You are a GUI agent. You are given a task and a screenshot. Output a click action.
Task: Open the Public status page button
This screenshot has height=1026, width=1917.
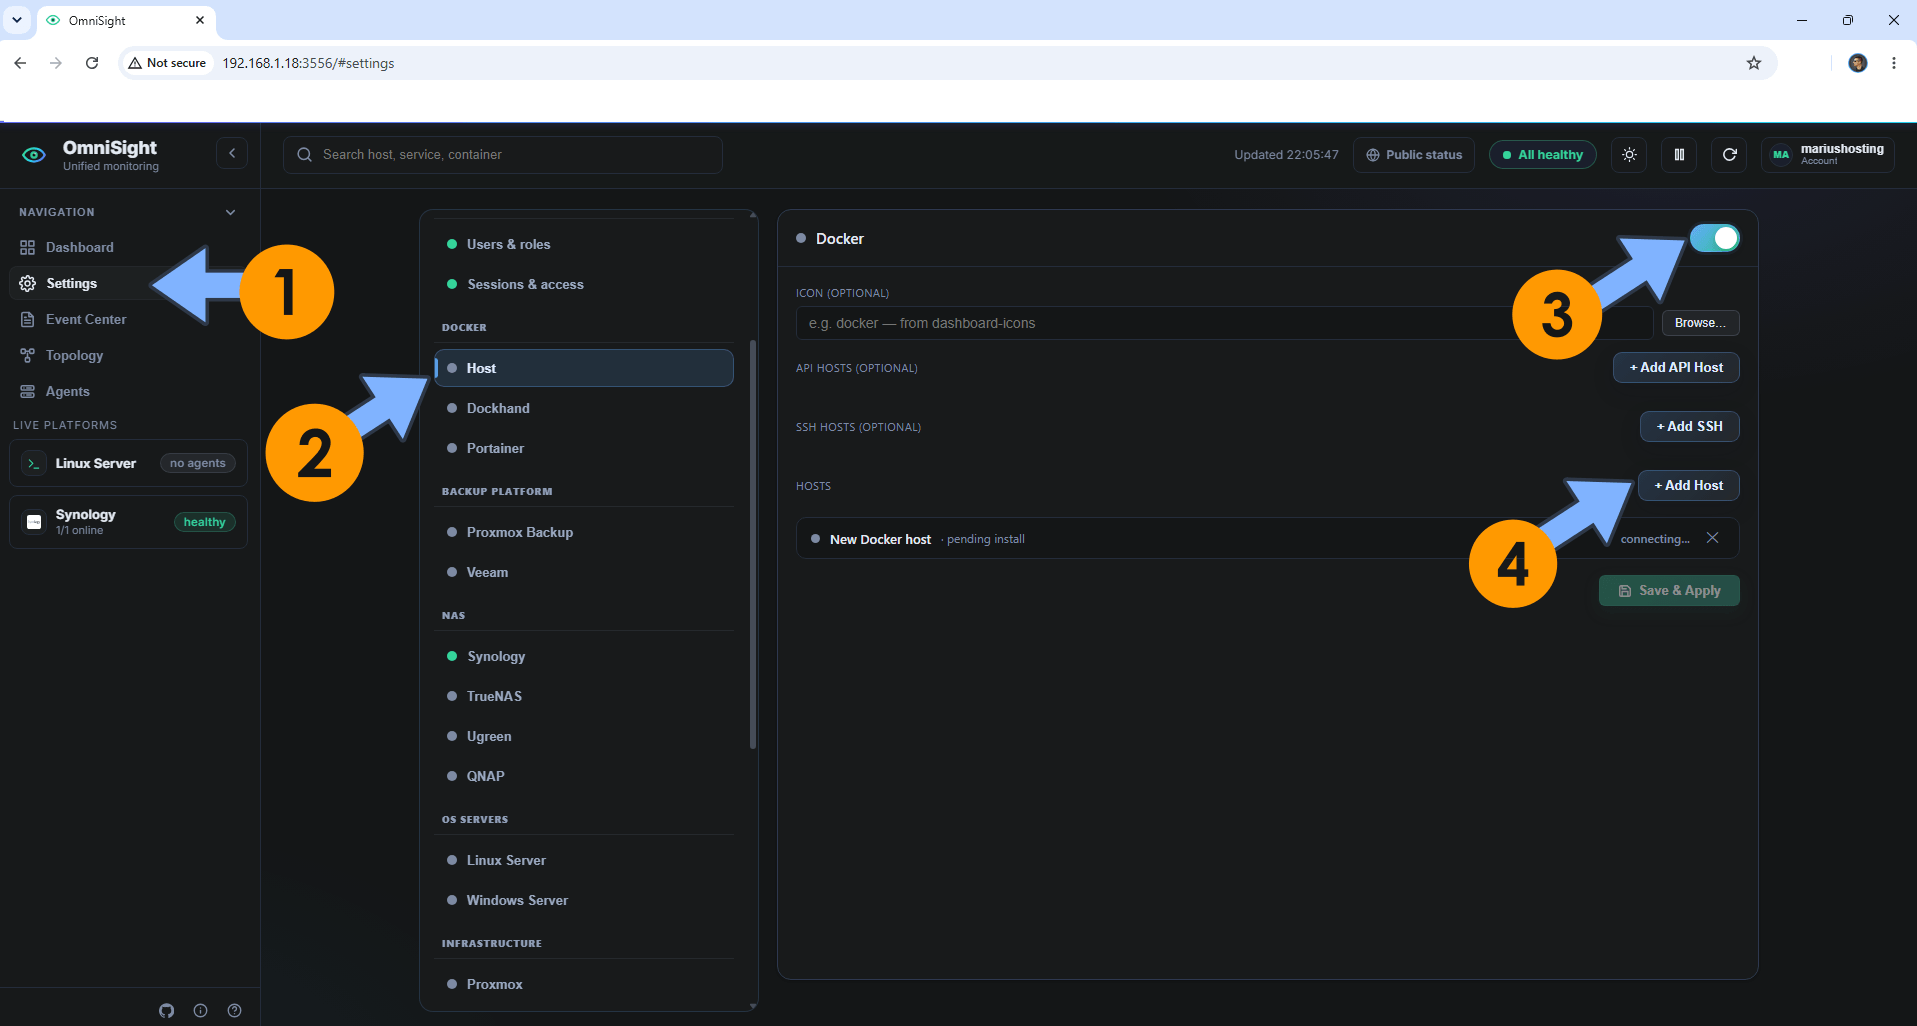click(x=1414, y=155)
